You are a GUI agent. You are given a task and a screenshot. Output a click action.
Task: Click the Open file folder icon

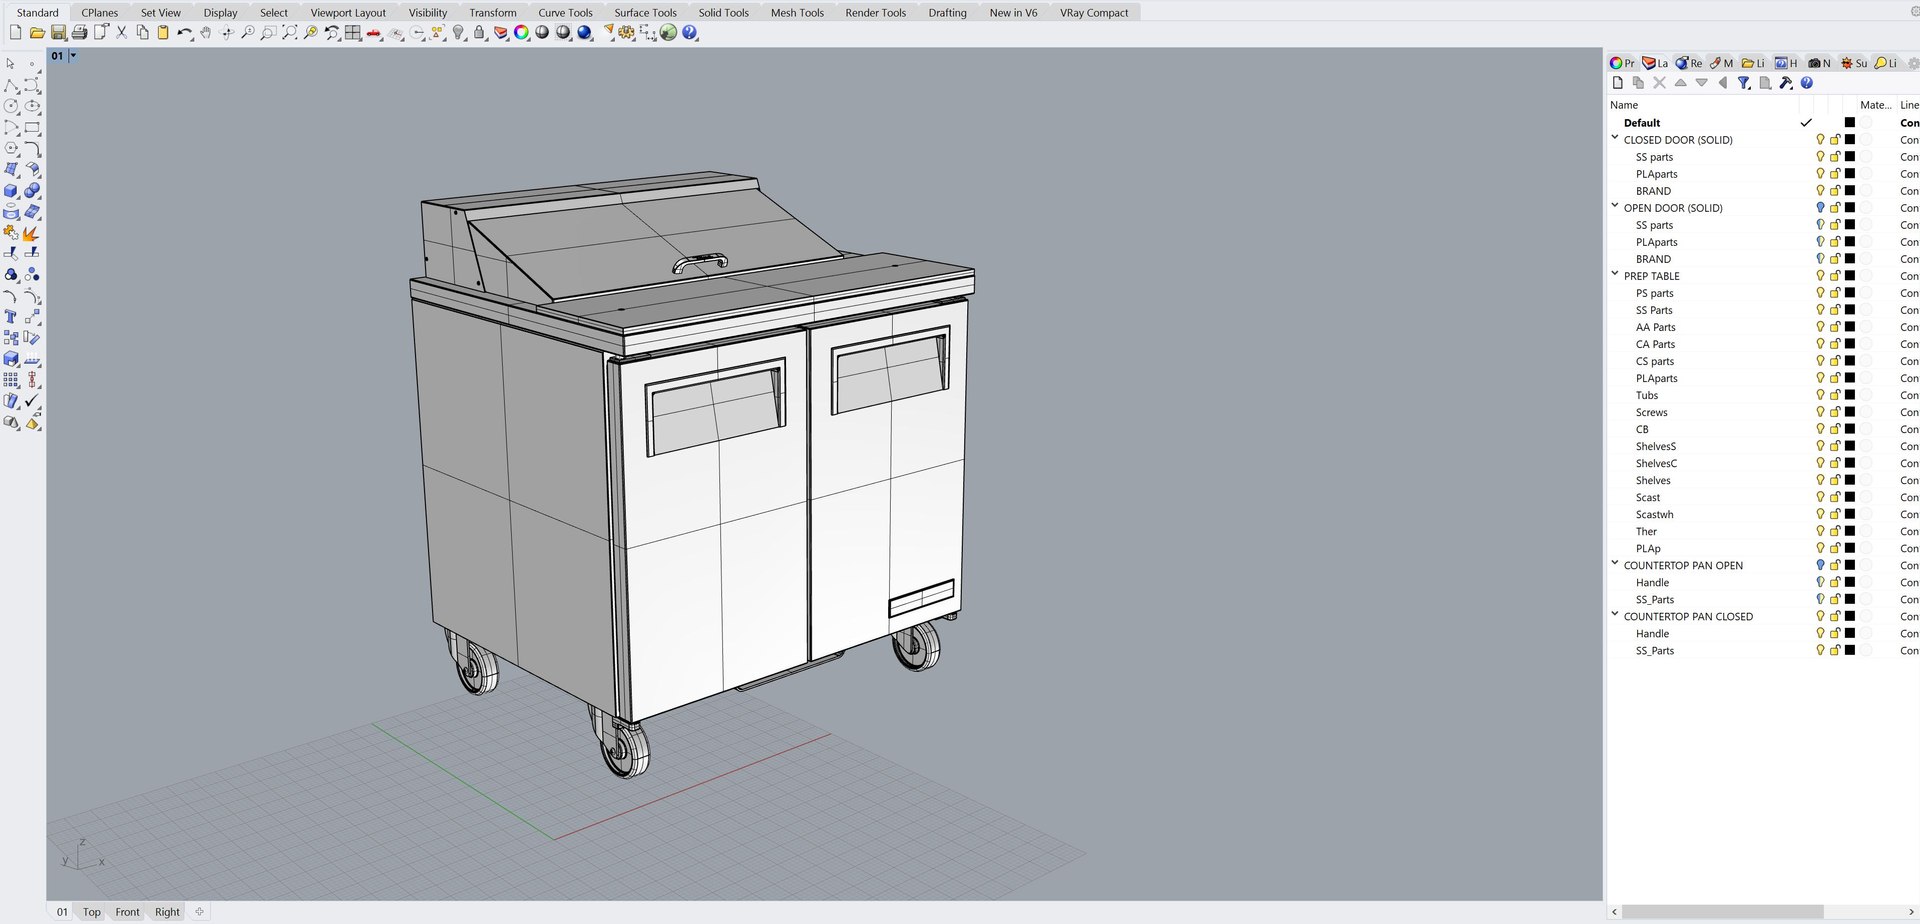tap(37, 32)
